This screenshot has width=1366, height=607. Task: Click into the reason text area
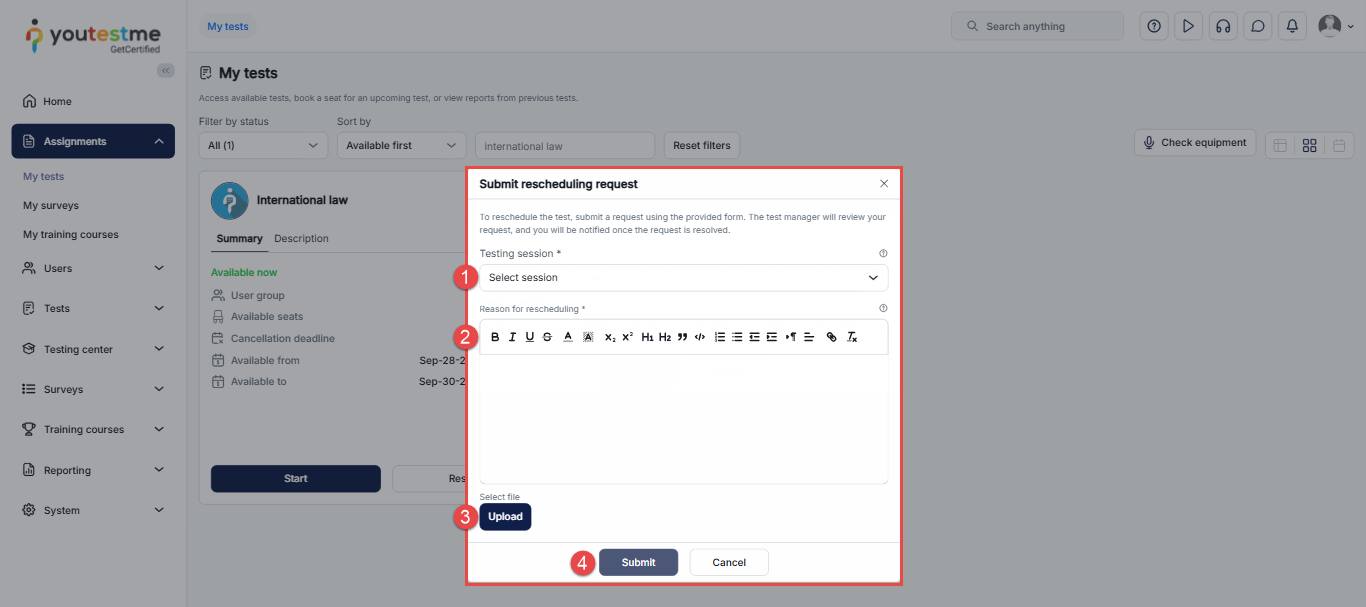pyautogui.click(x=684, y=419)
